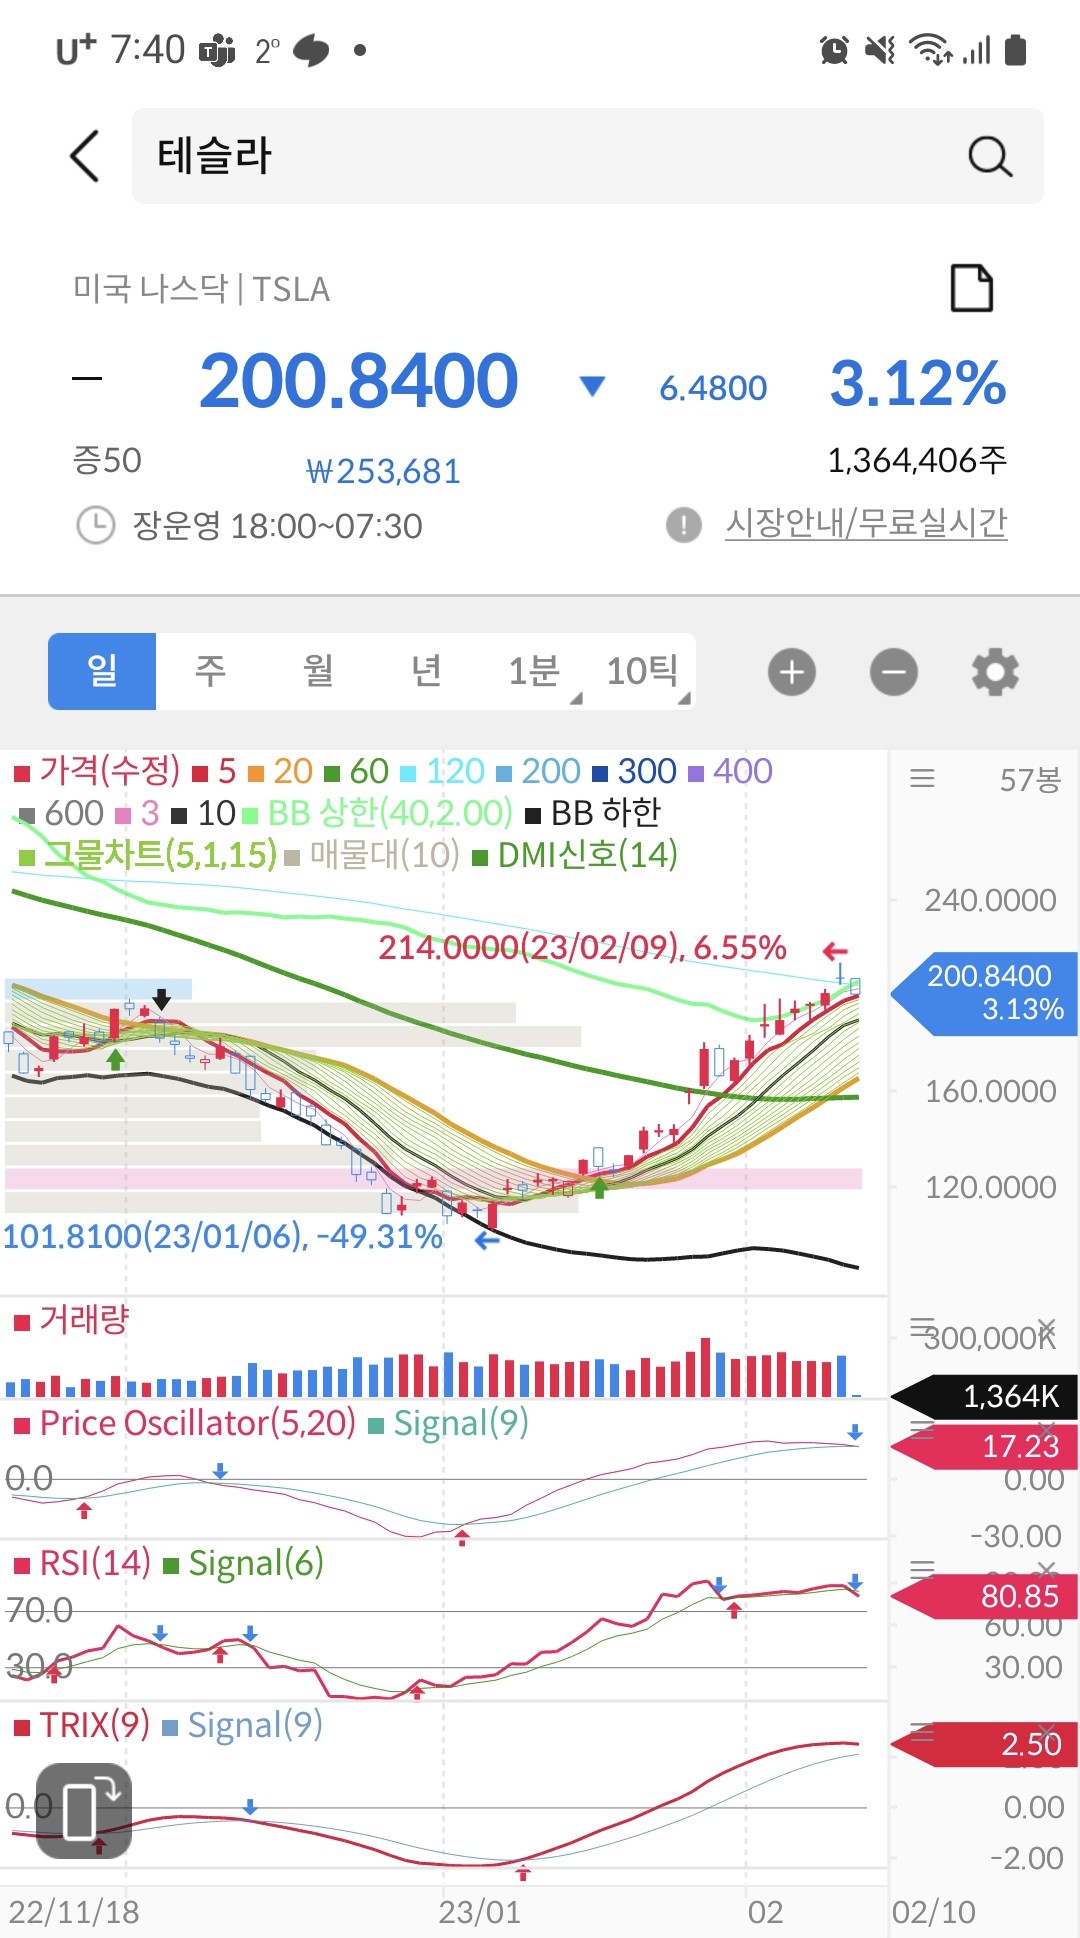Image resolution: width=1080 pixels, height=1938 pixels.
Task: Toggle the 200-day moving average legend
Action: (x=539, y=771)
